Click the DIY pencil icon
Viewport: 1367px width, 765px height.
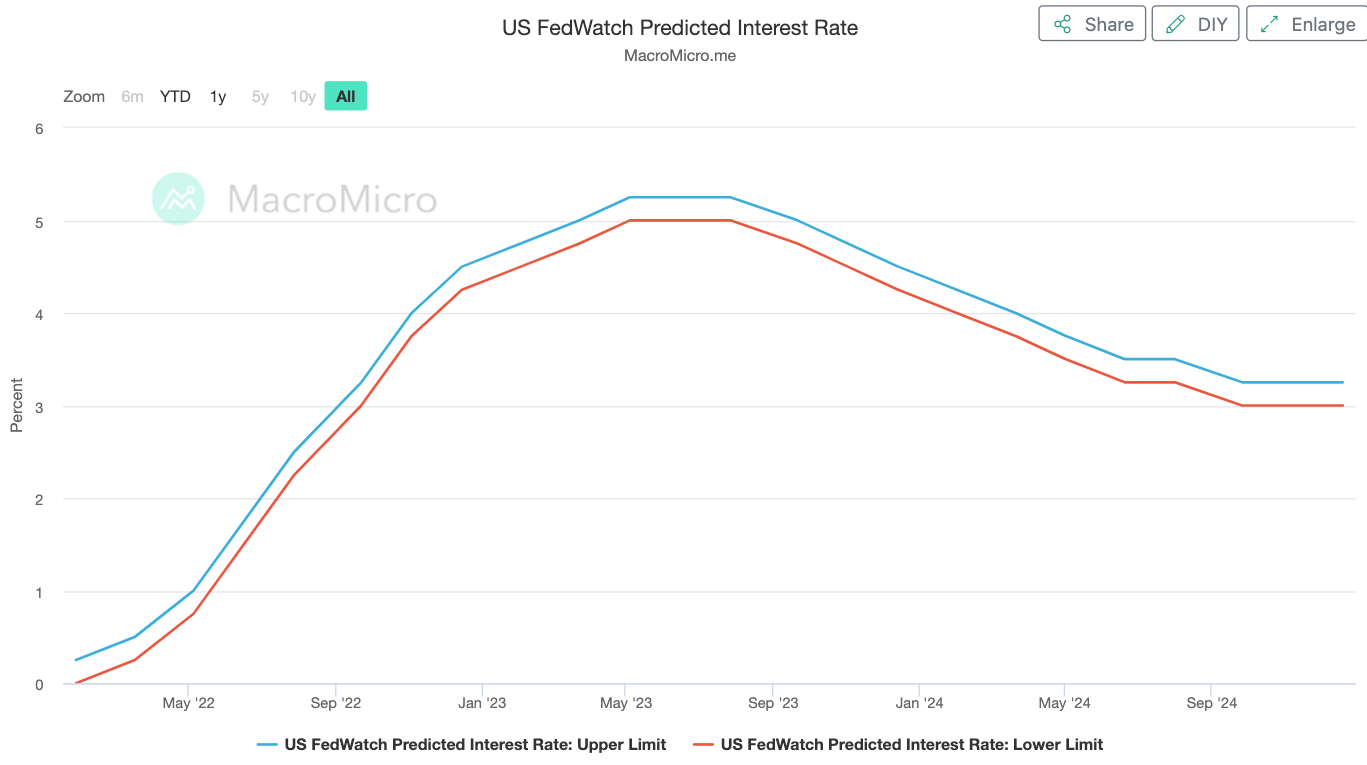1176,25
